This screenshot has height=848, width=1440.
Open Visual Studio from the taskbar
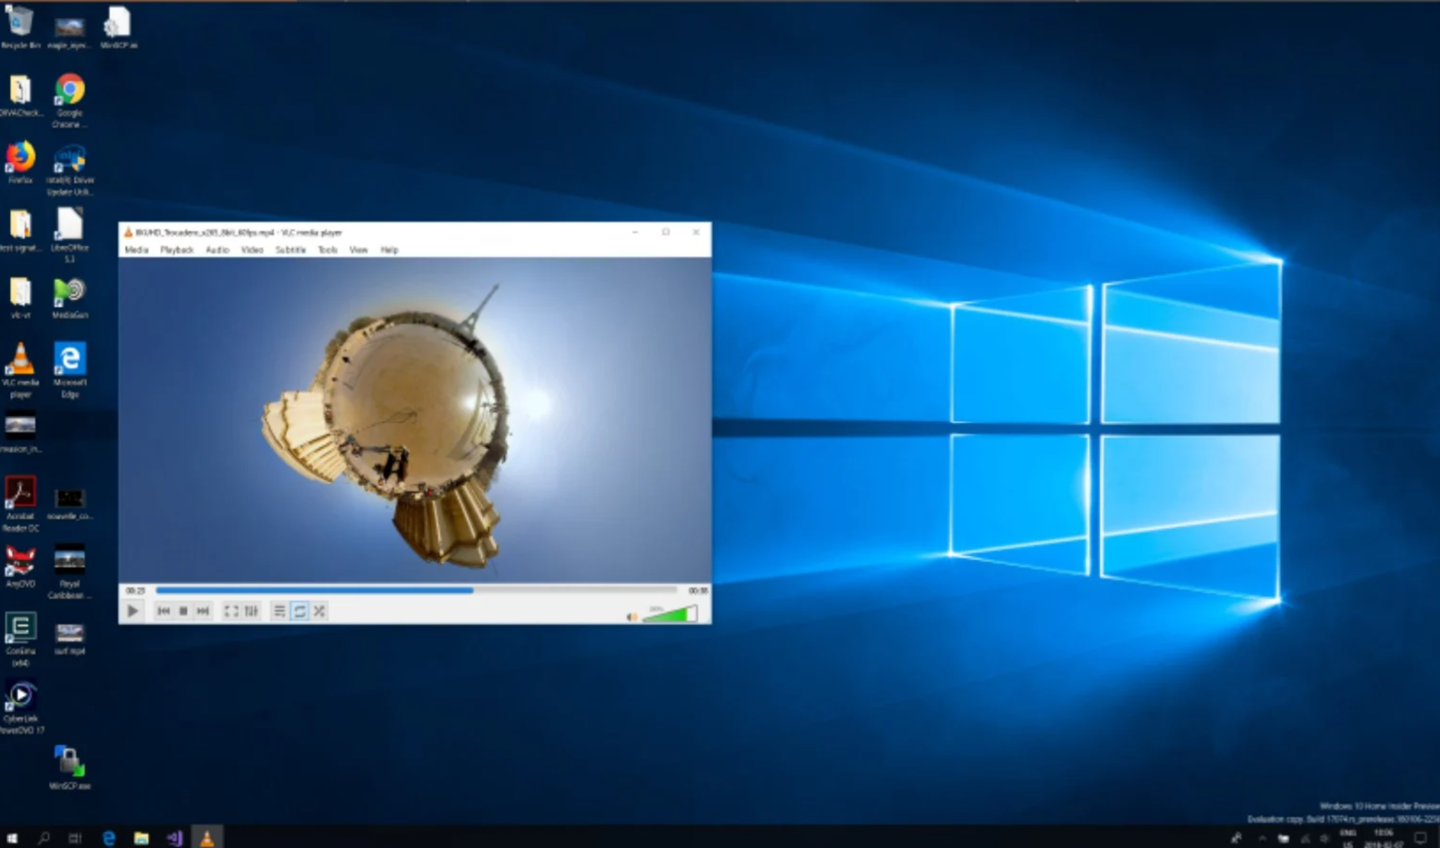click(174, 838)
